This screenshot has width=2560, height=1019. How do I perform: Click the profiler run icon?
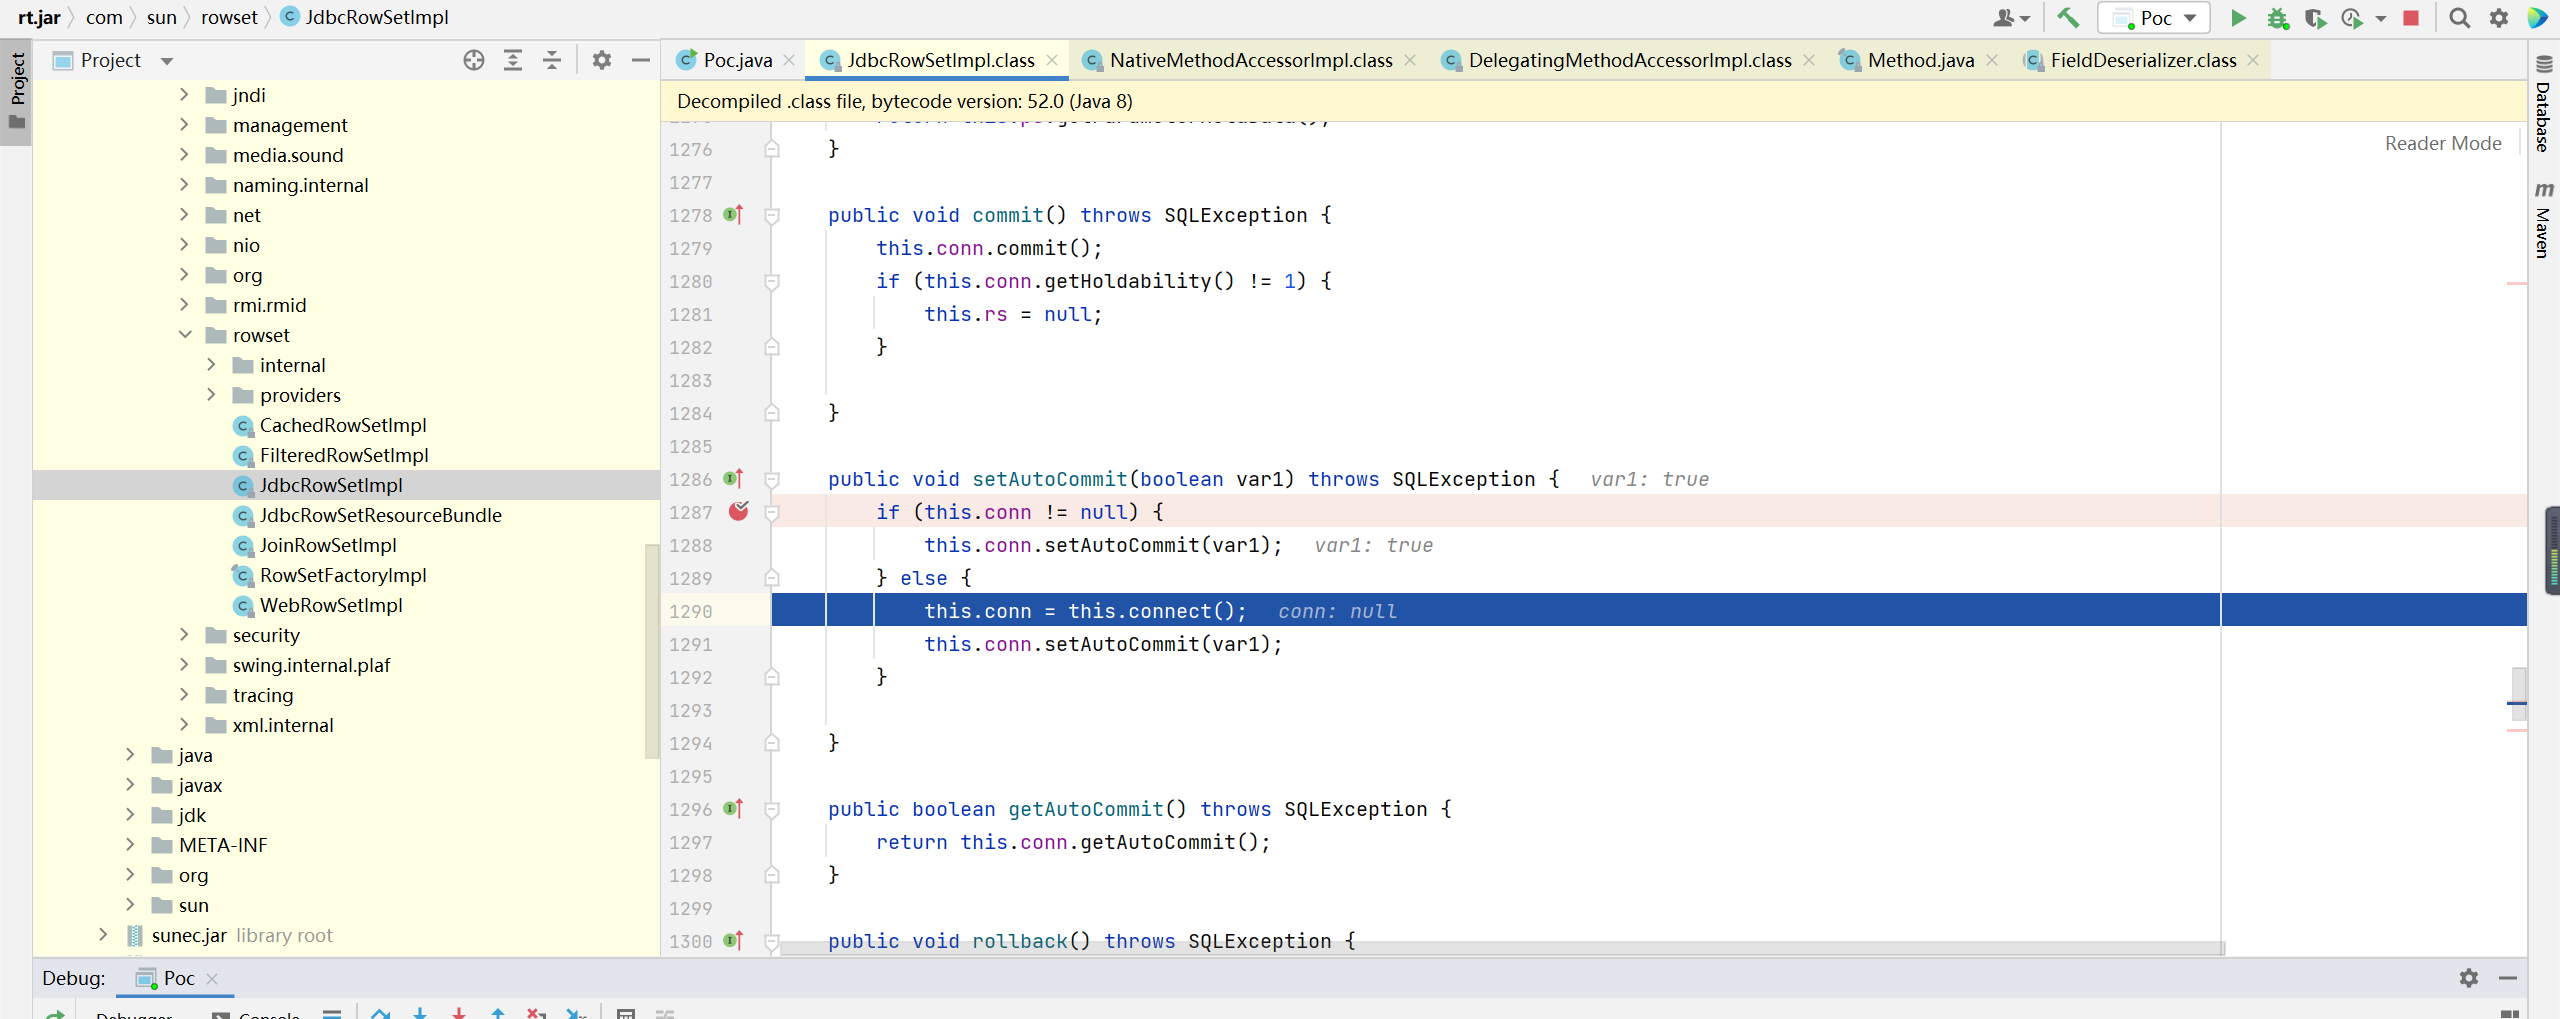point(2352,17)
